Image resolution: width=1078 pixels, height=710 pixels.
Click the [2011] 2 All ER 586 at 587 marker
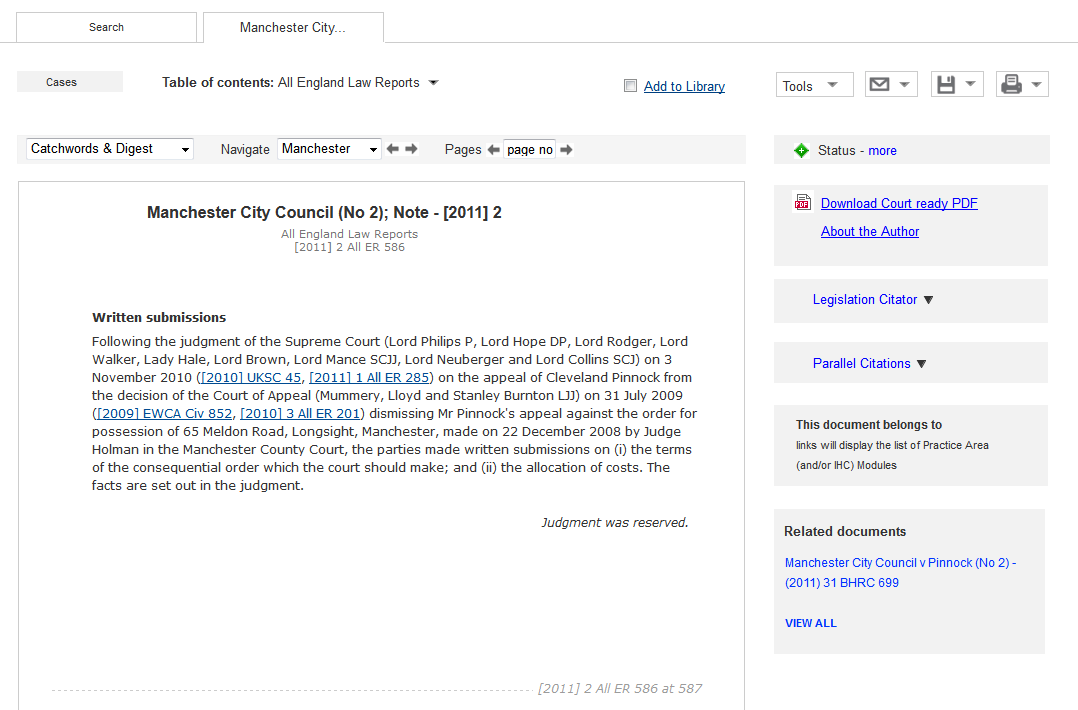point(620,689)
